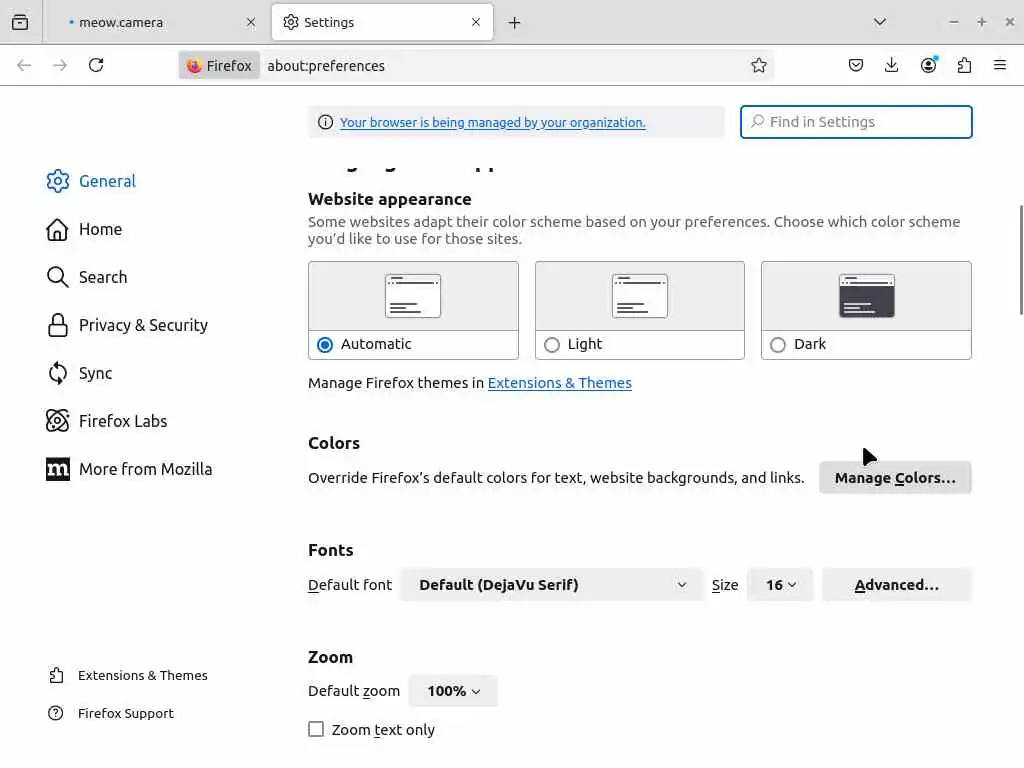Open the organization management link
This screenshot has height=768, width=1024.
pyautogui.click(x=492, y=122)
